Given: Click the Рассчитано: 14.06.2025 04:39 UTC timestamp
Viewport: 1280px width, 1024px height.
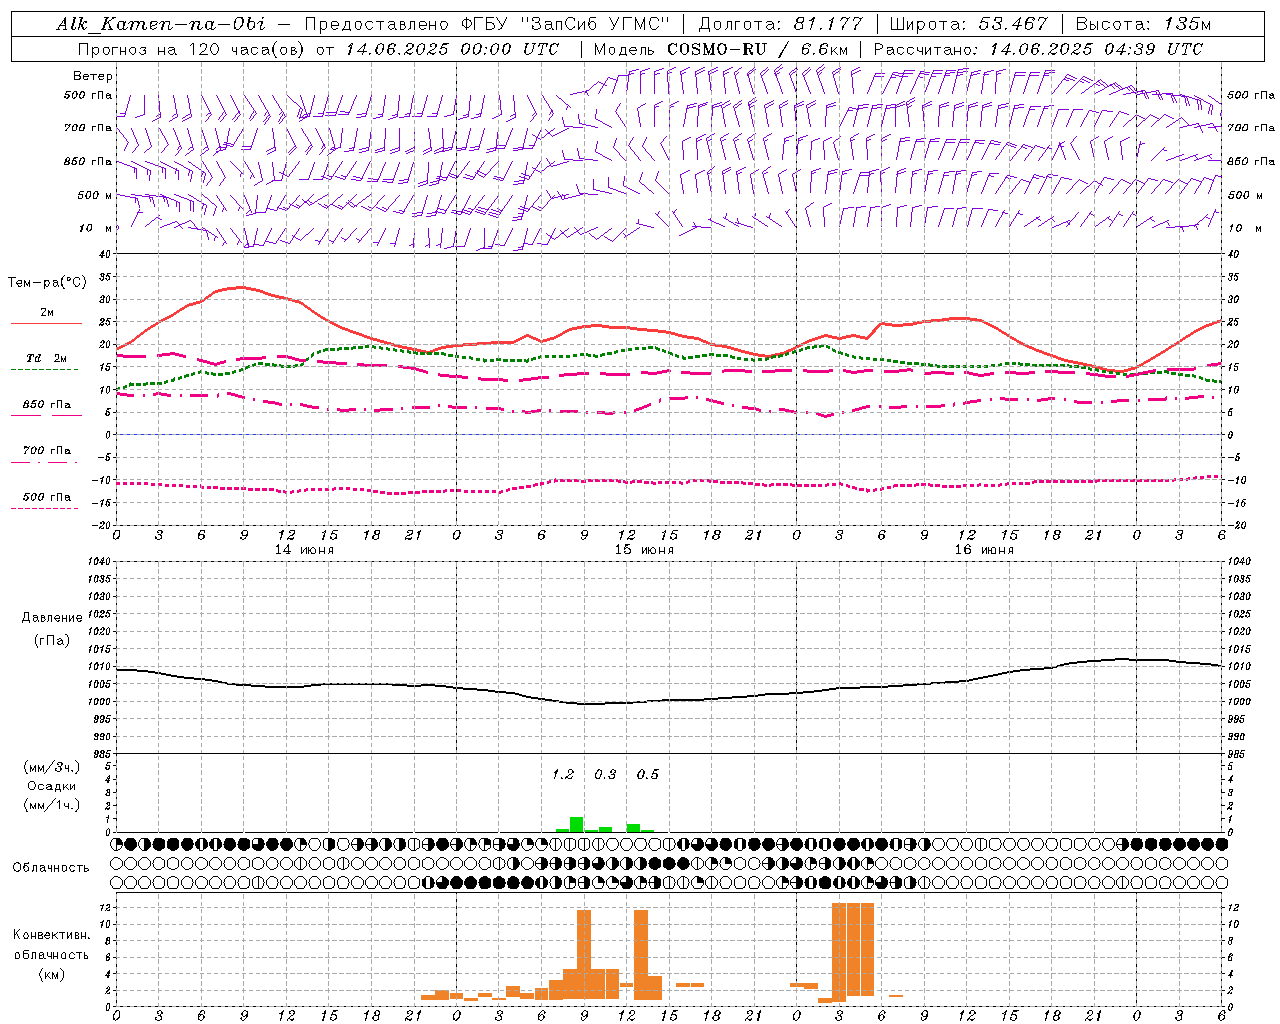Looking at the screenshot, I should click(x=1038, y=49).
